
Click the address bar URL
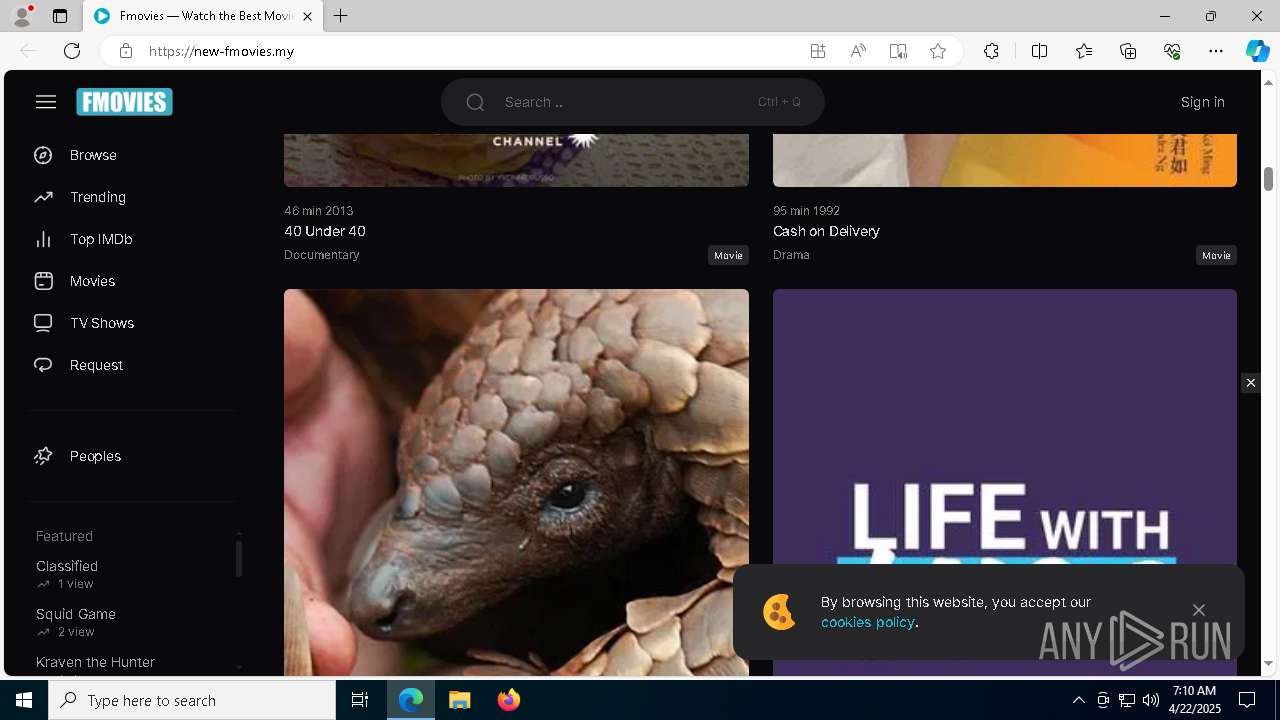point(221,51)
